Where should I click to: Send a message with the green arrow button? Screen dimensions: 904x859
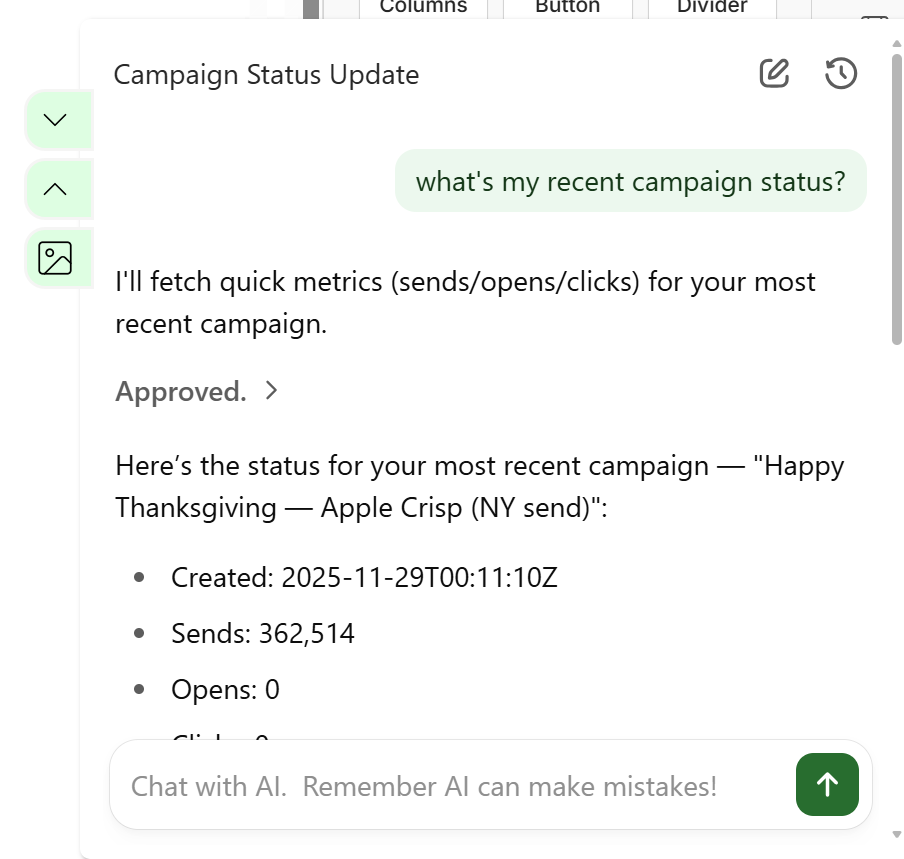[827, 785]
